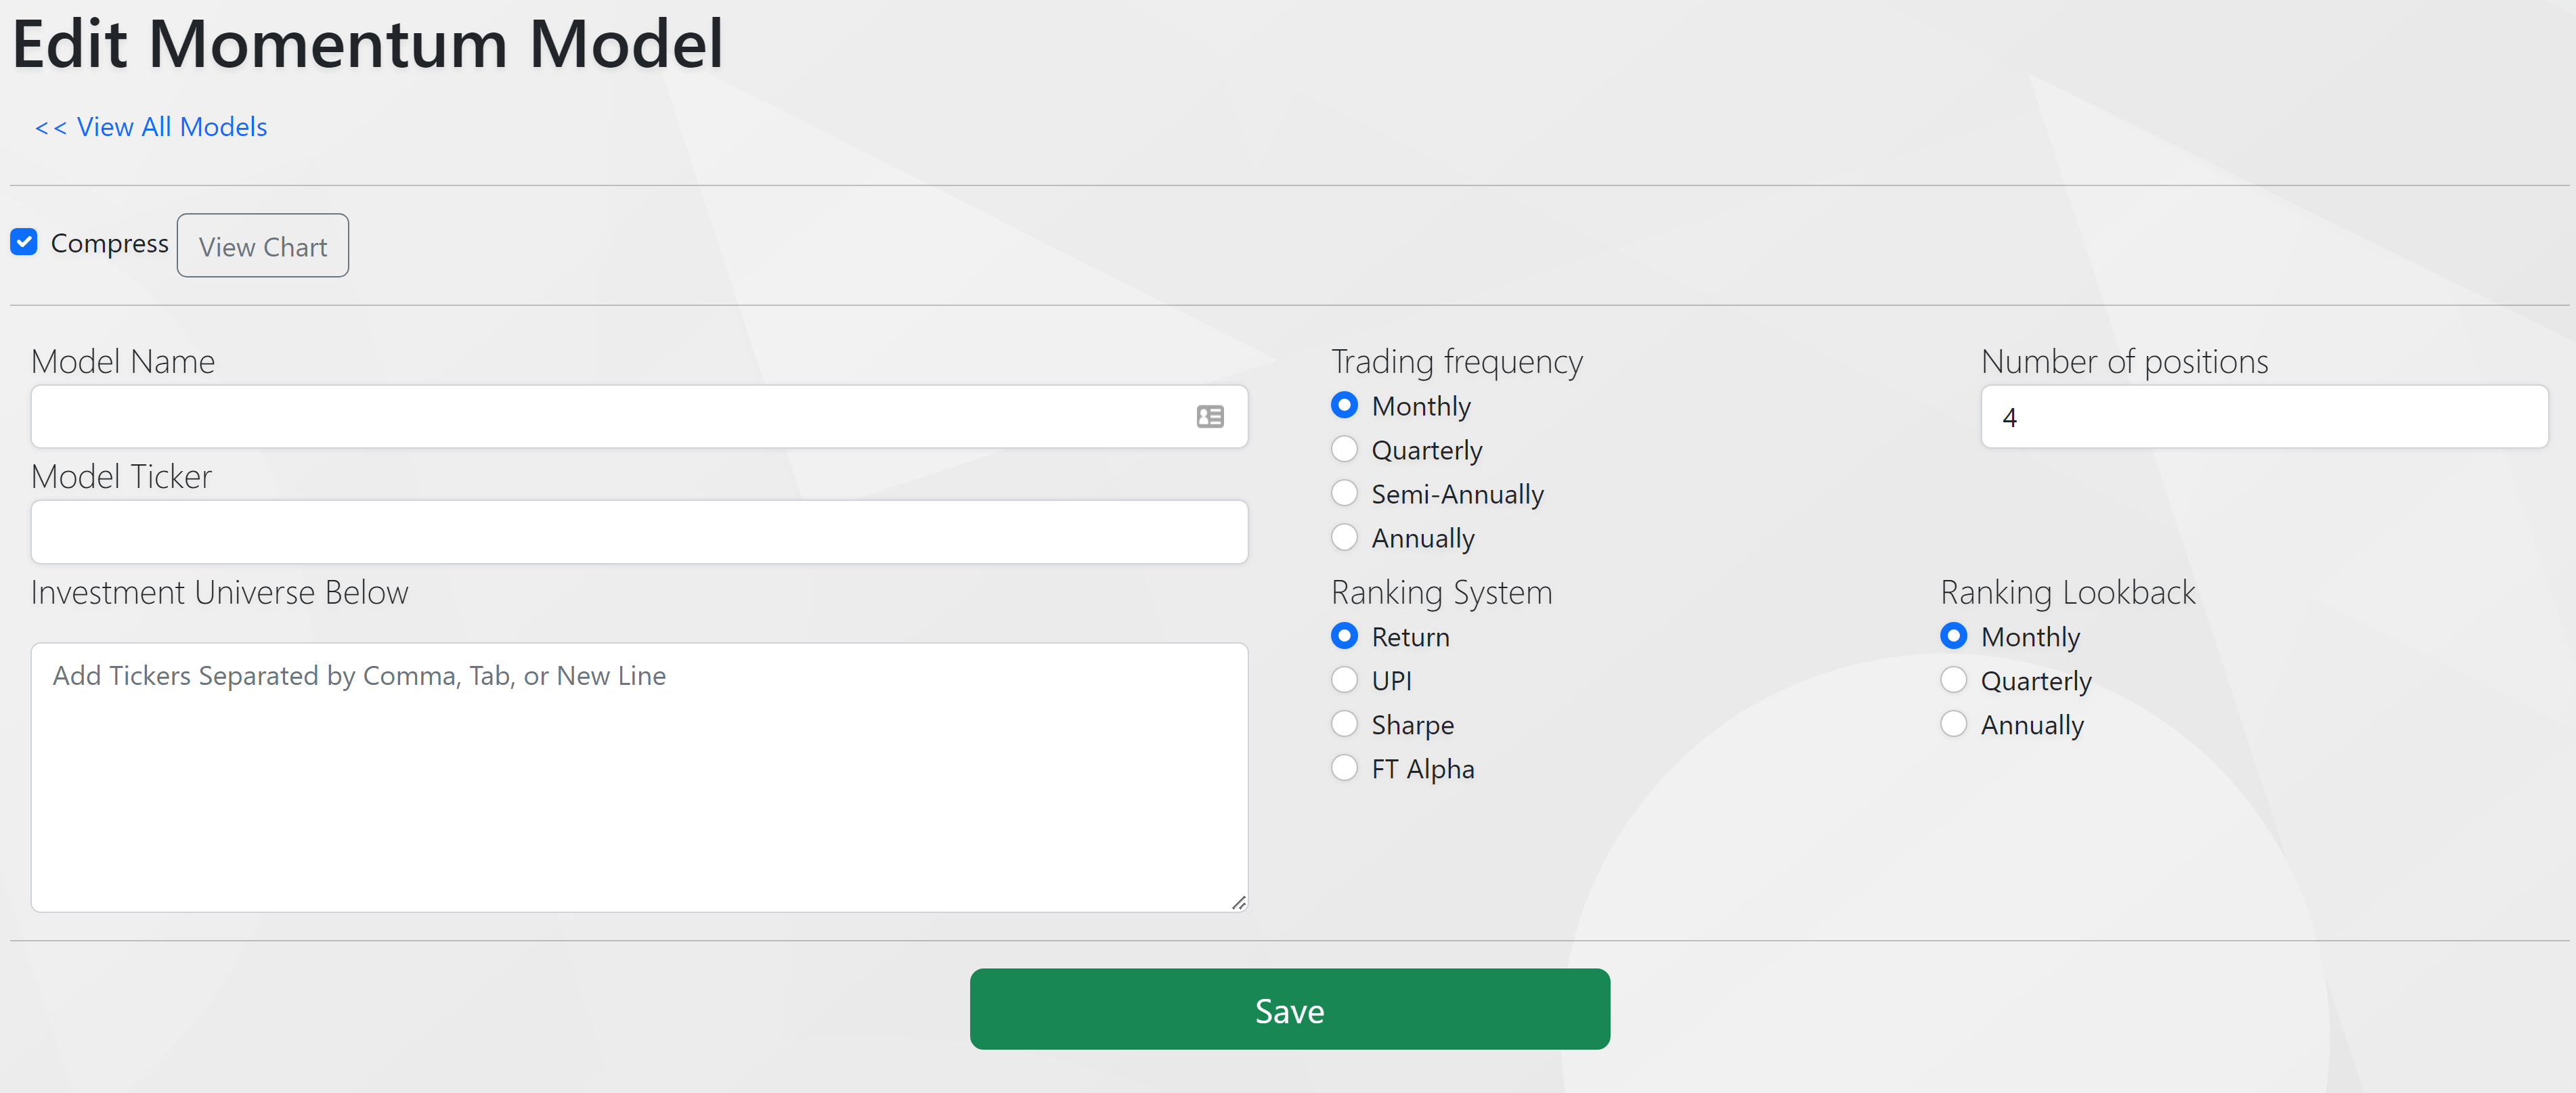The image size is (2576, 1093).
Task: Choose UPI ranking system
Action: 1344,680
